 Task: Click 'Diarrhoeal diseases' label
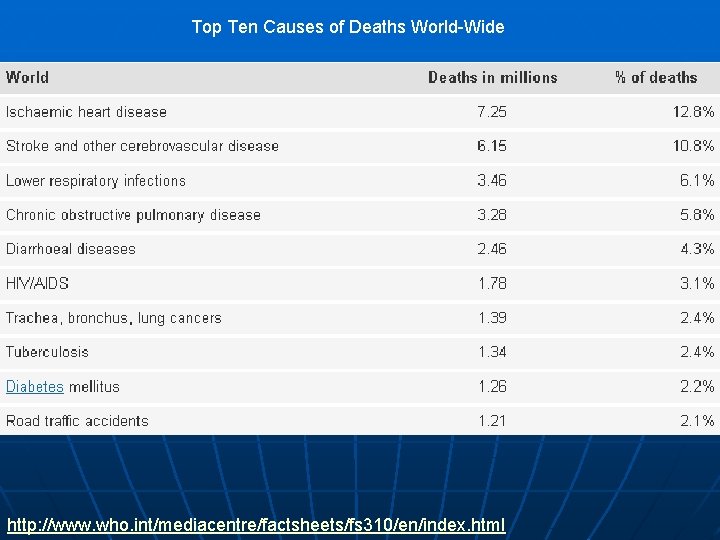[71, 249]
